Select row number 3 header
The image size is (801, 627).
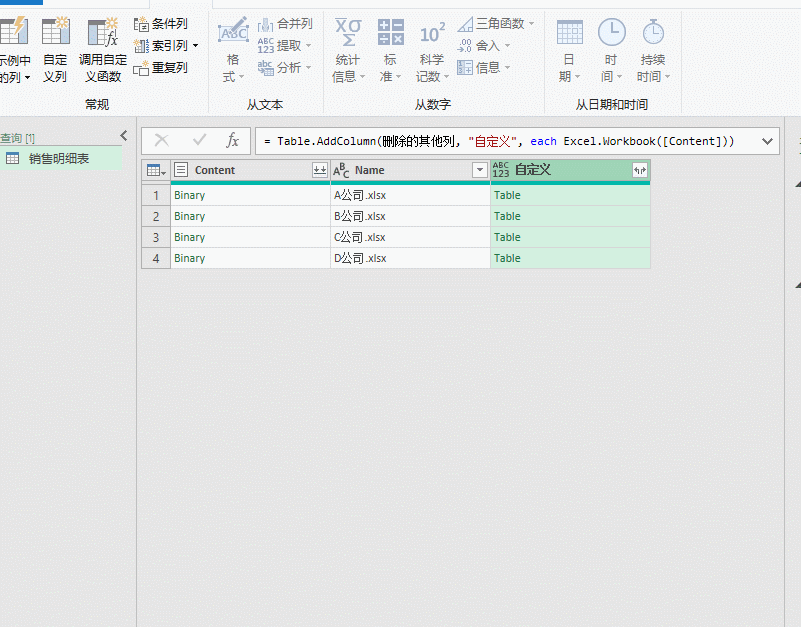(x=156, y=237)
